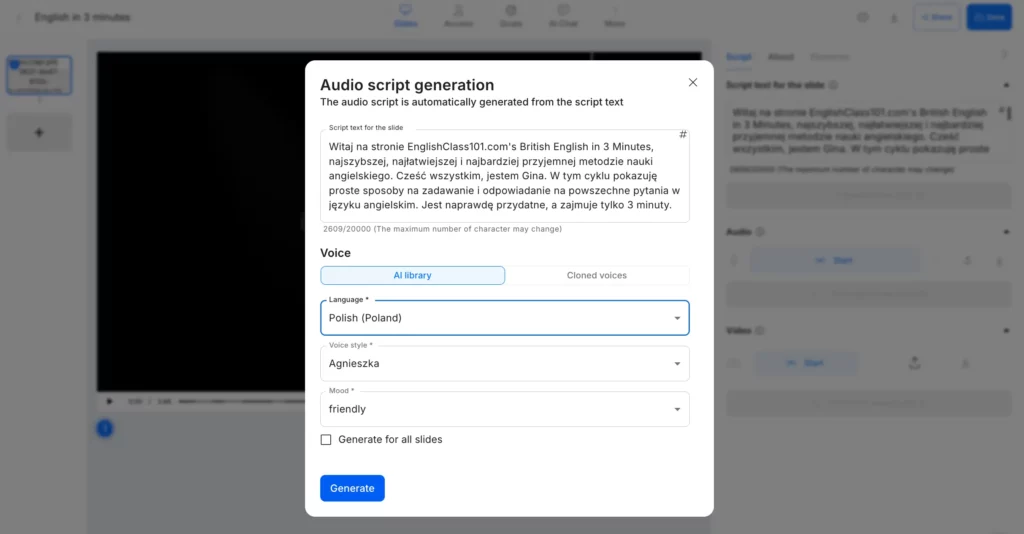Select the AI library voice tab
This screenshot has height=534, width=1024.
tap(412, 275)
